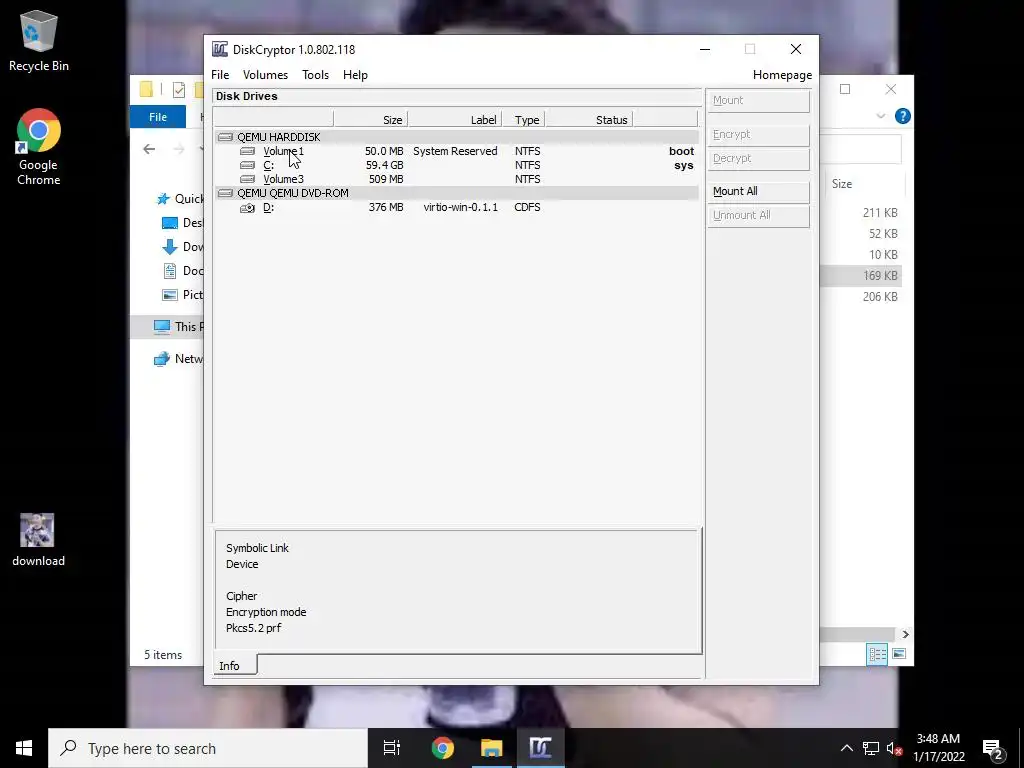The image size is (1024, 768).
Task: Click the Mount button
Action: click(758, 101)
